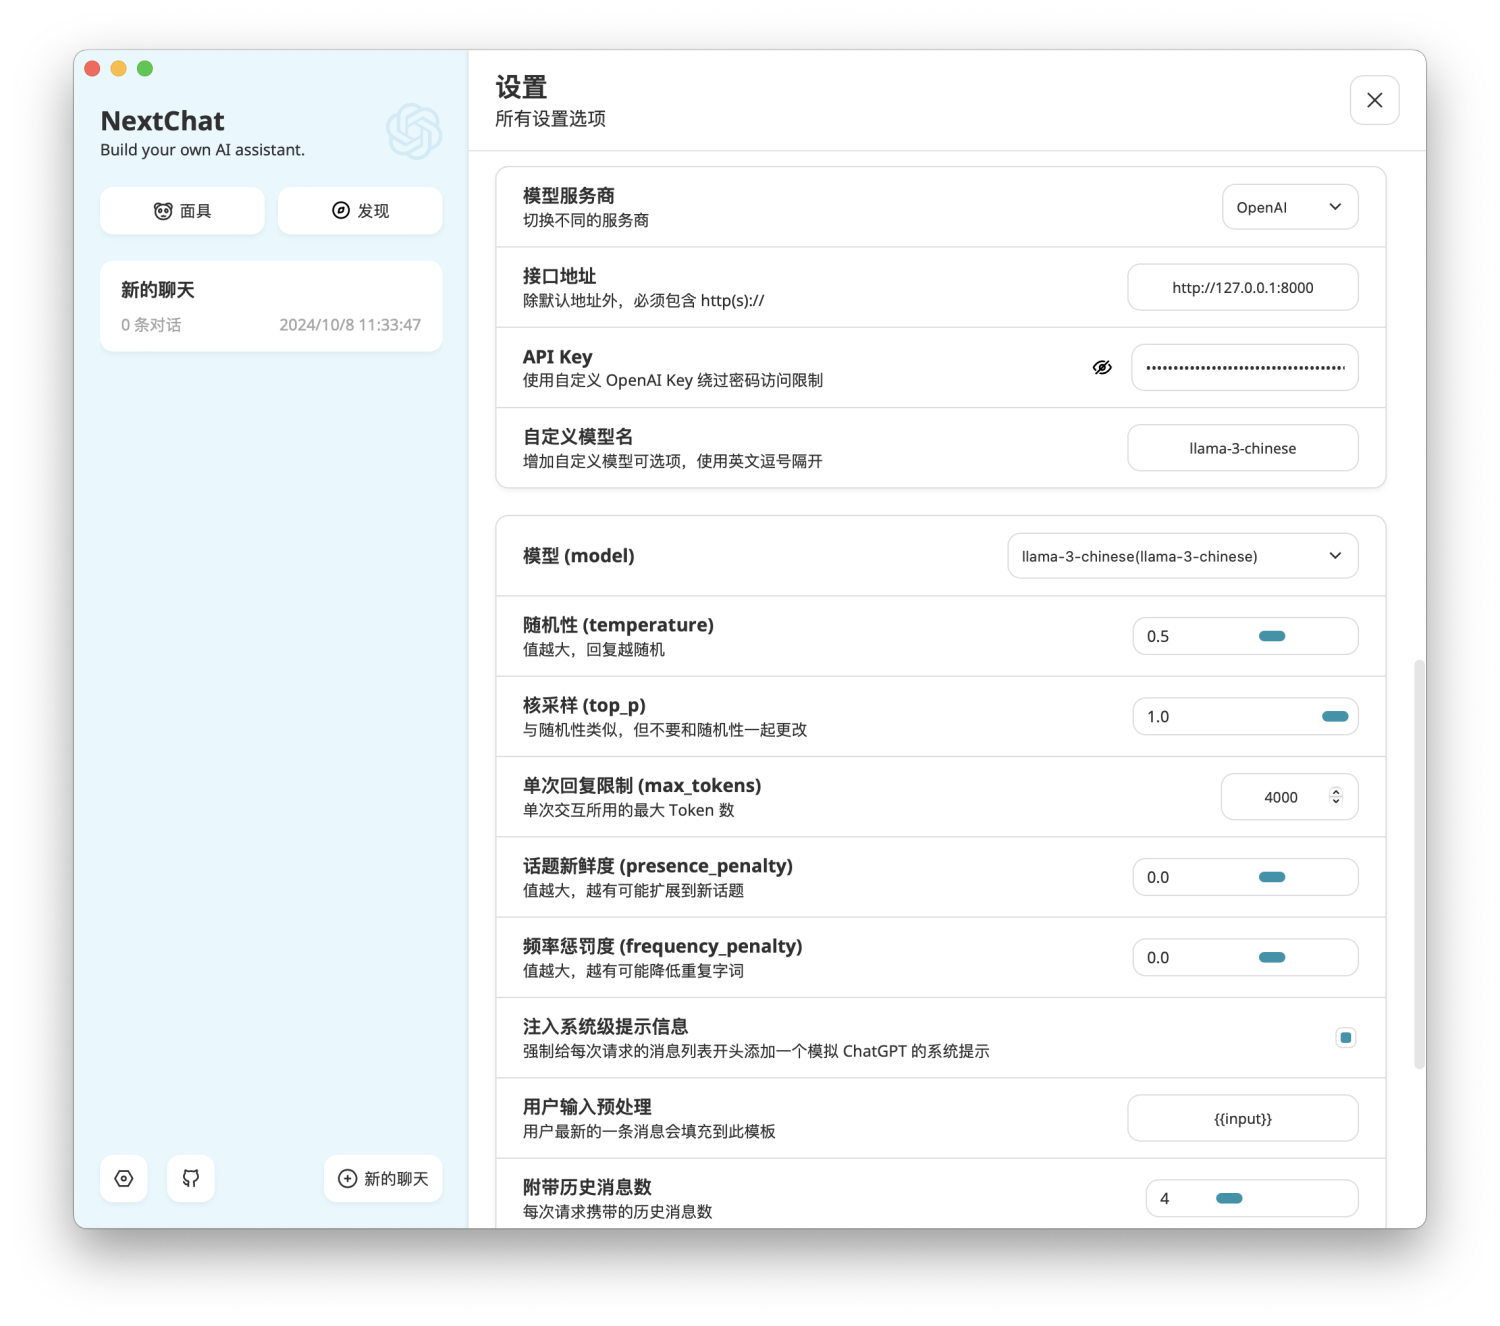Click the 自定义模型名 input field

[x=1242, y=448]
